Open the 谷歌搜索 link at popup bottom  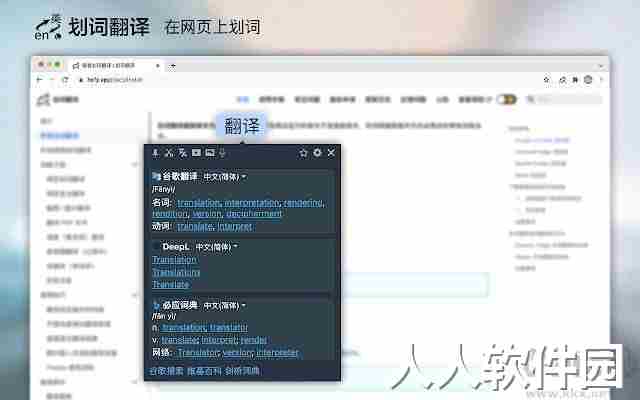[167, 371]
